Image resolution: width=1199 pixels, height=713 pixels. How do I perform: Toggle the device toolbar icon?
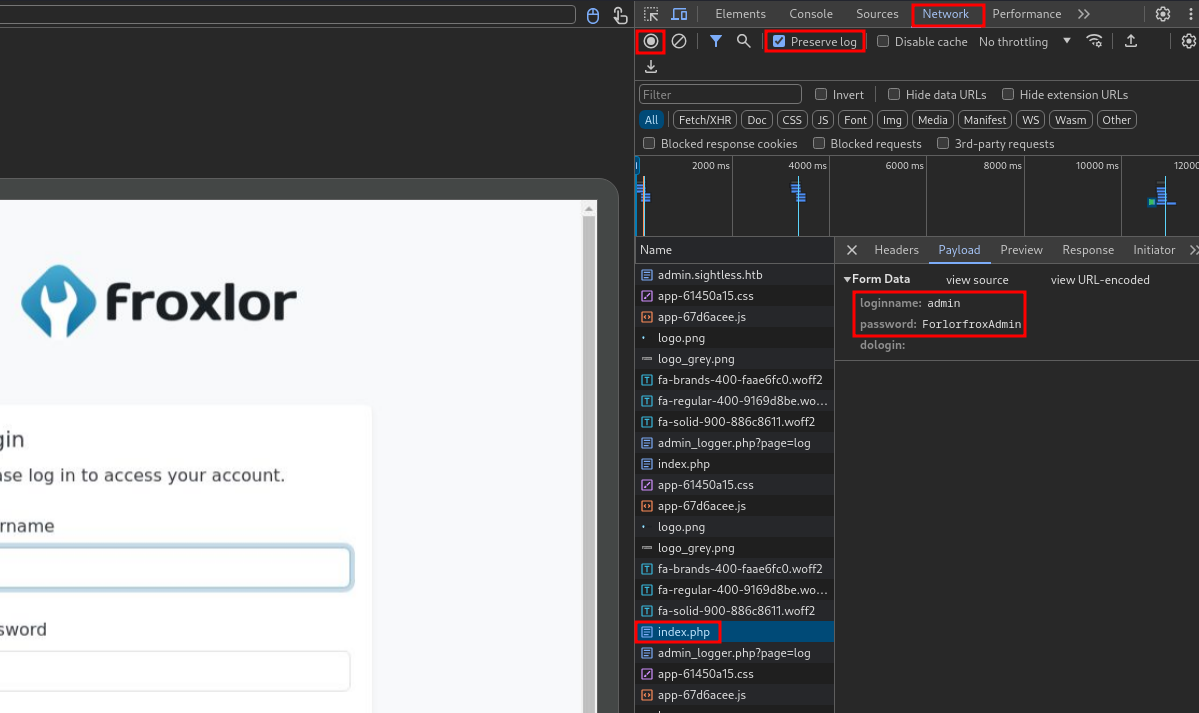(x=679, y=14)
